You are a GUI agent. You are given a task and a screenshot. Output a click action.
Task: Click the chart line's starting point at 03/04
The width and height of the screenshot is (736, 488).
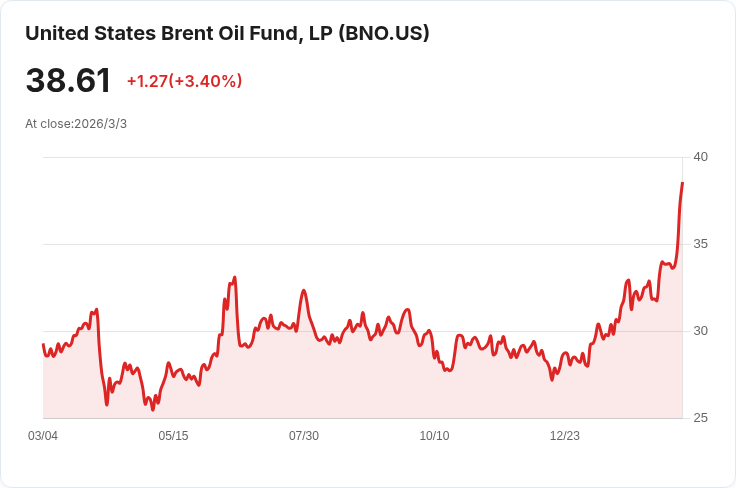43,345
